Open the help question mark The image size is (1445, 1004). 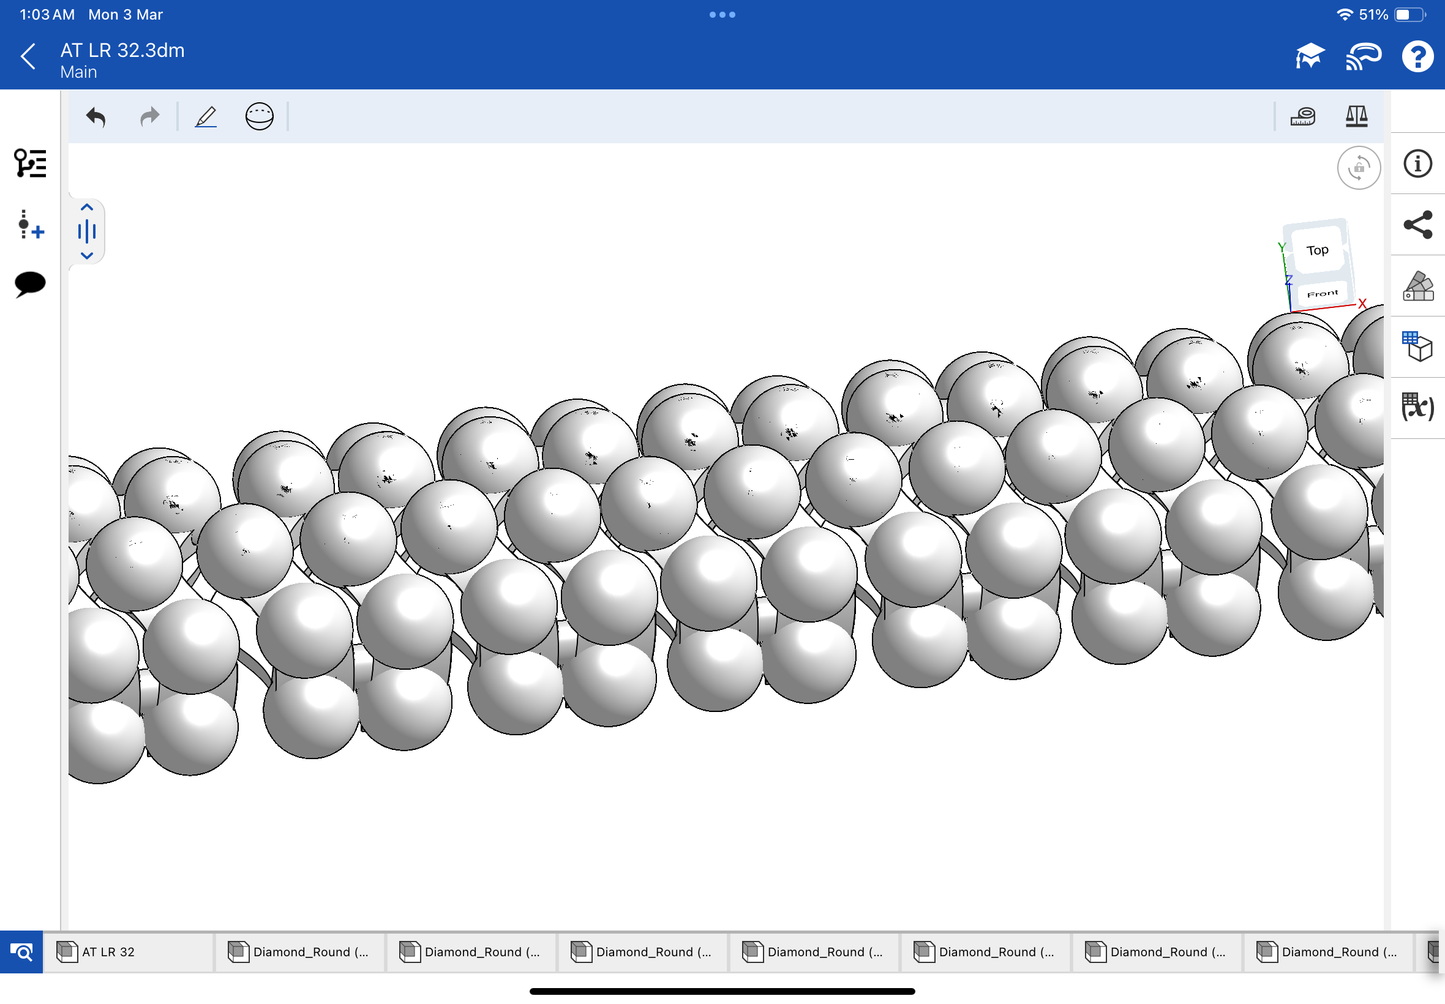(1417, 57)
